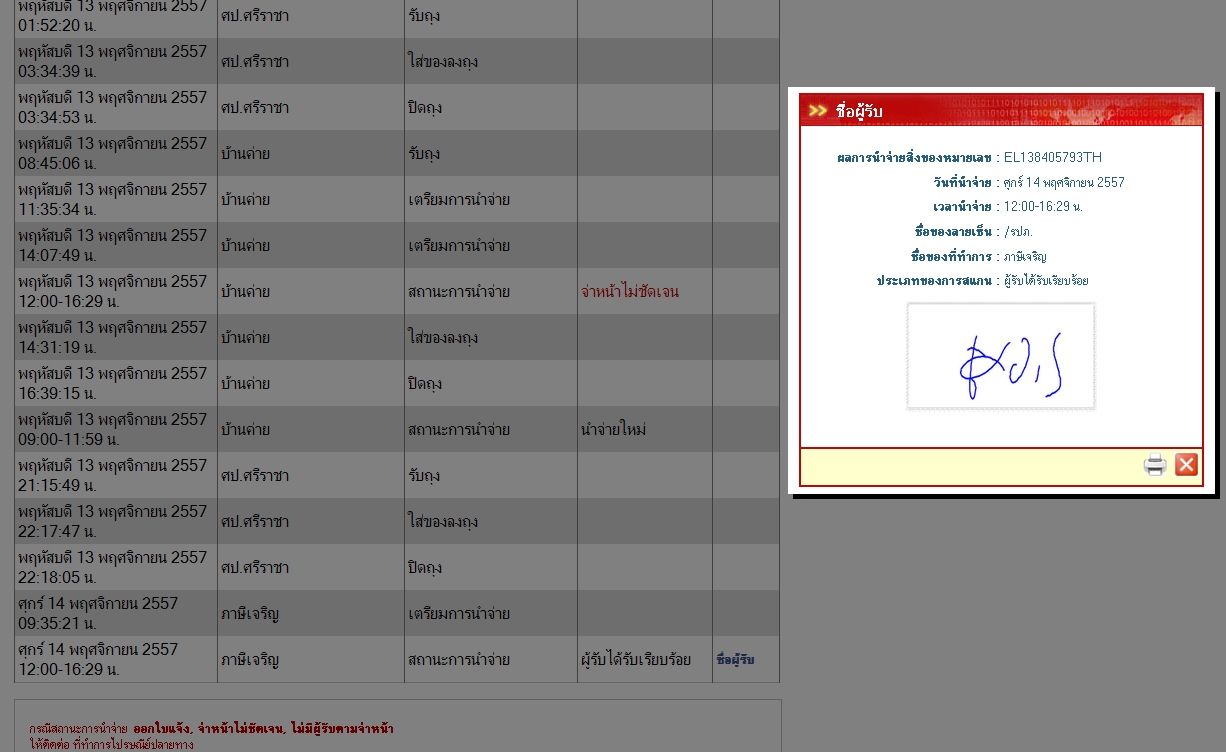Click the timestamp cell '14:07:49 น.'
The height and width of the screenshot is (752, 1226).
tap(116, 245)
